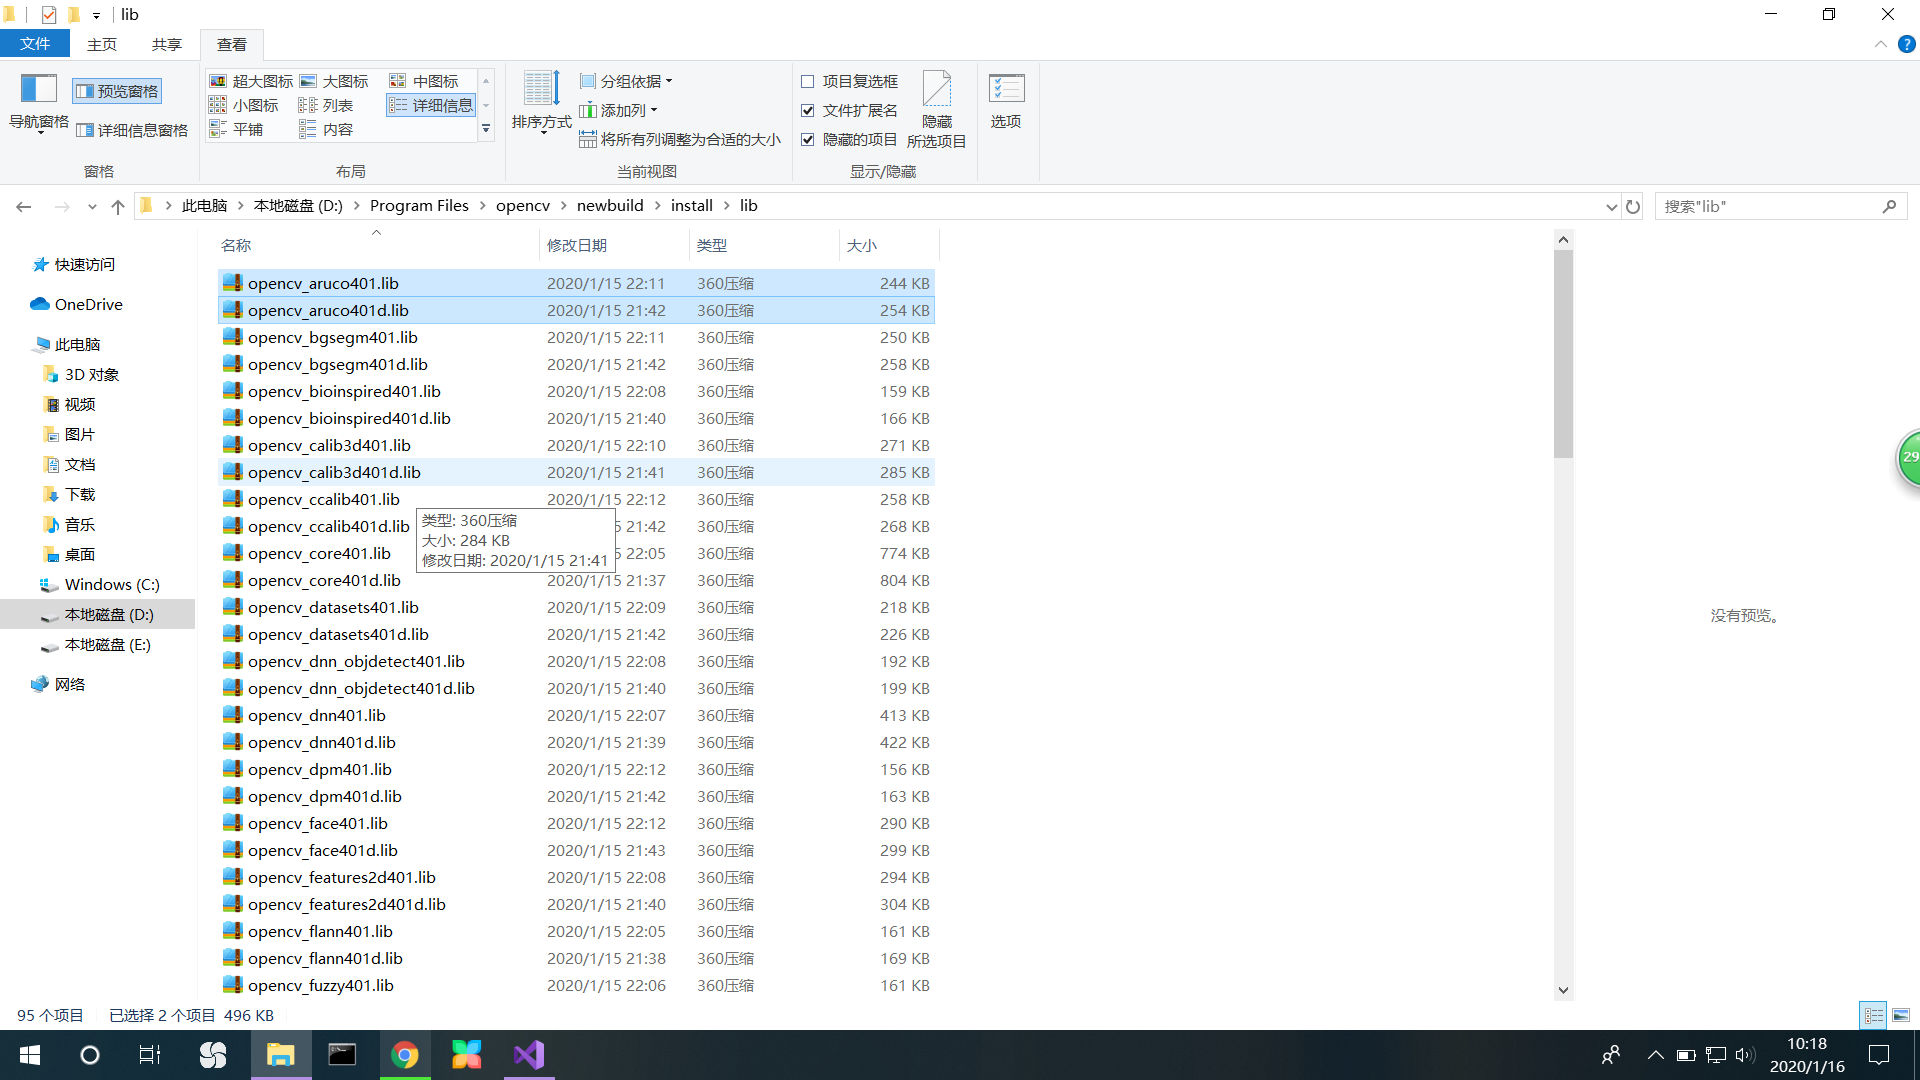The image size is (1920, 1080).
Task: Open the add columns dropdown
Action: pyautogui.click(x=619, y=110)
